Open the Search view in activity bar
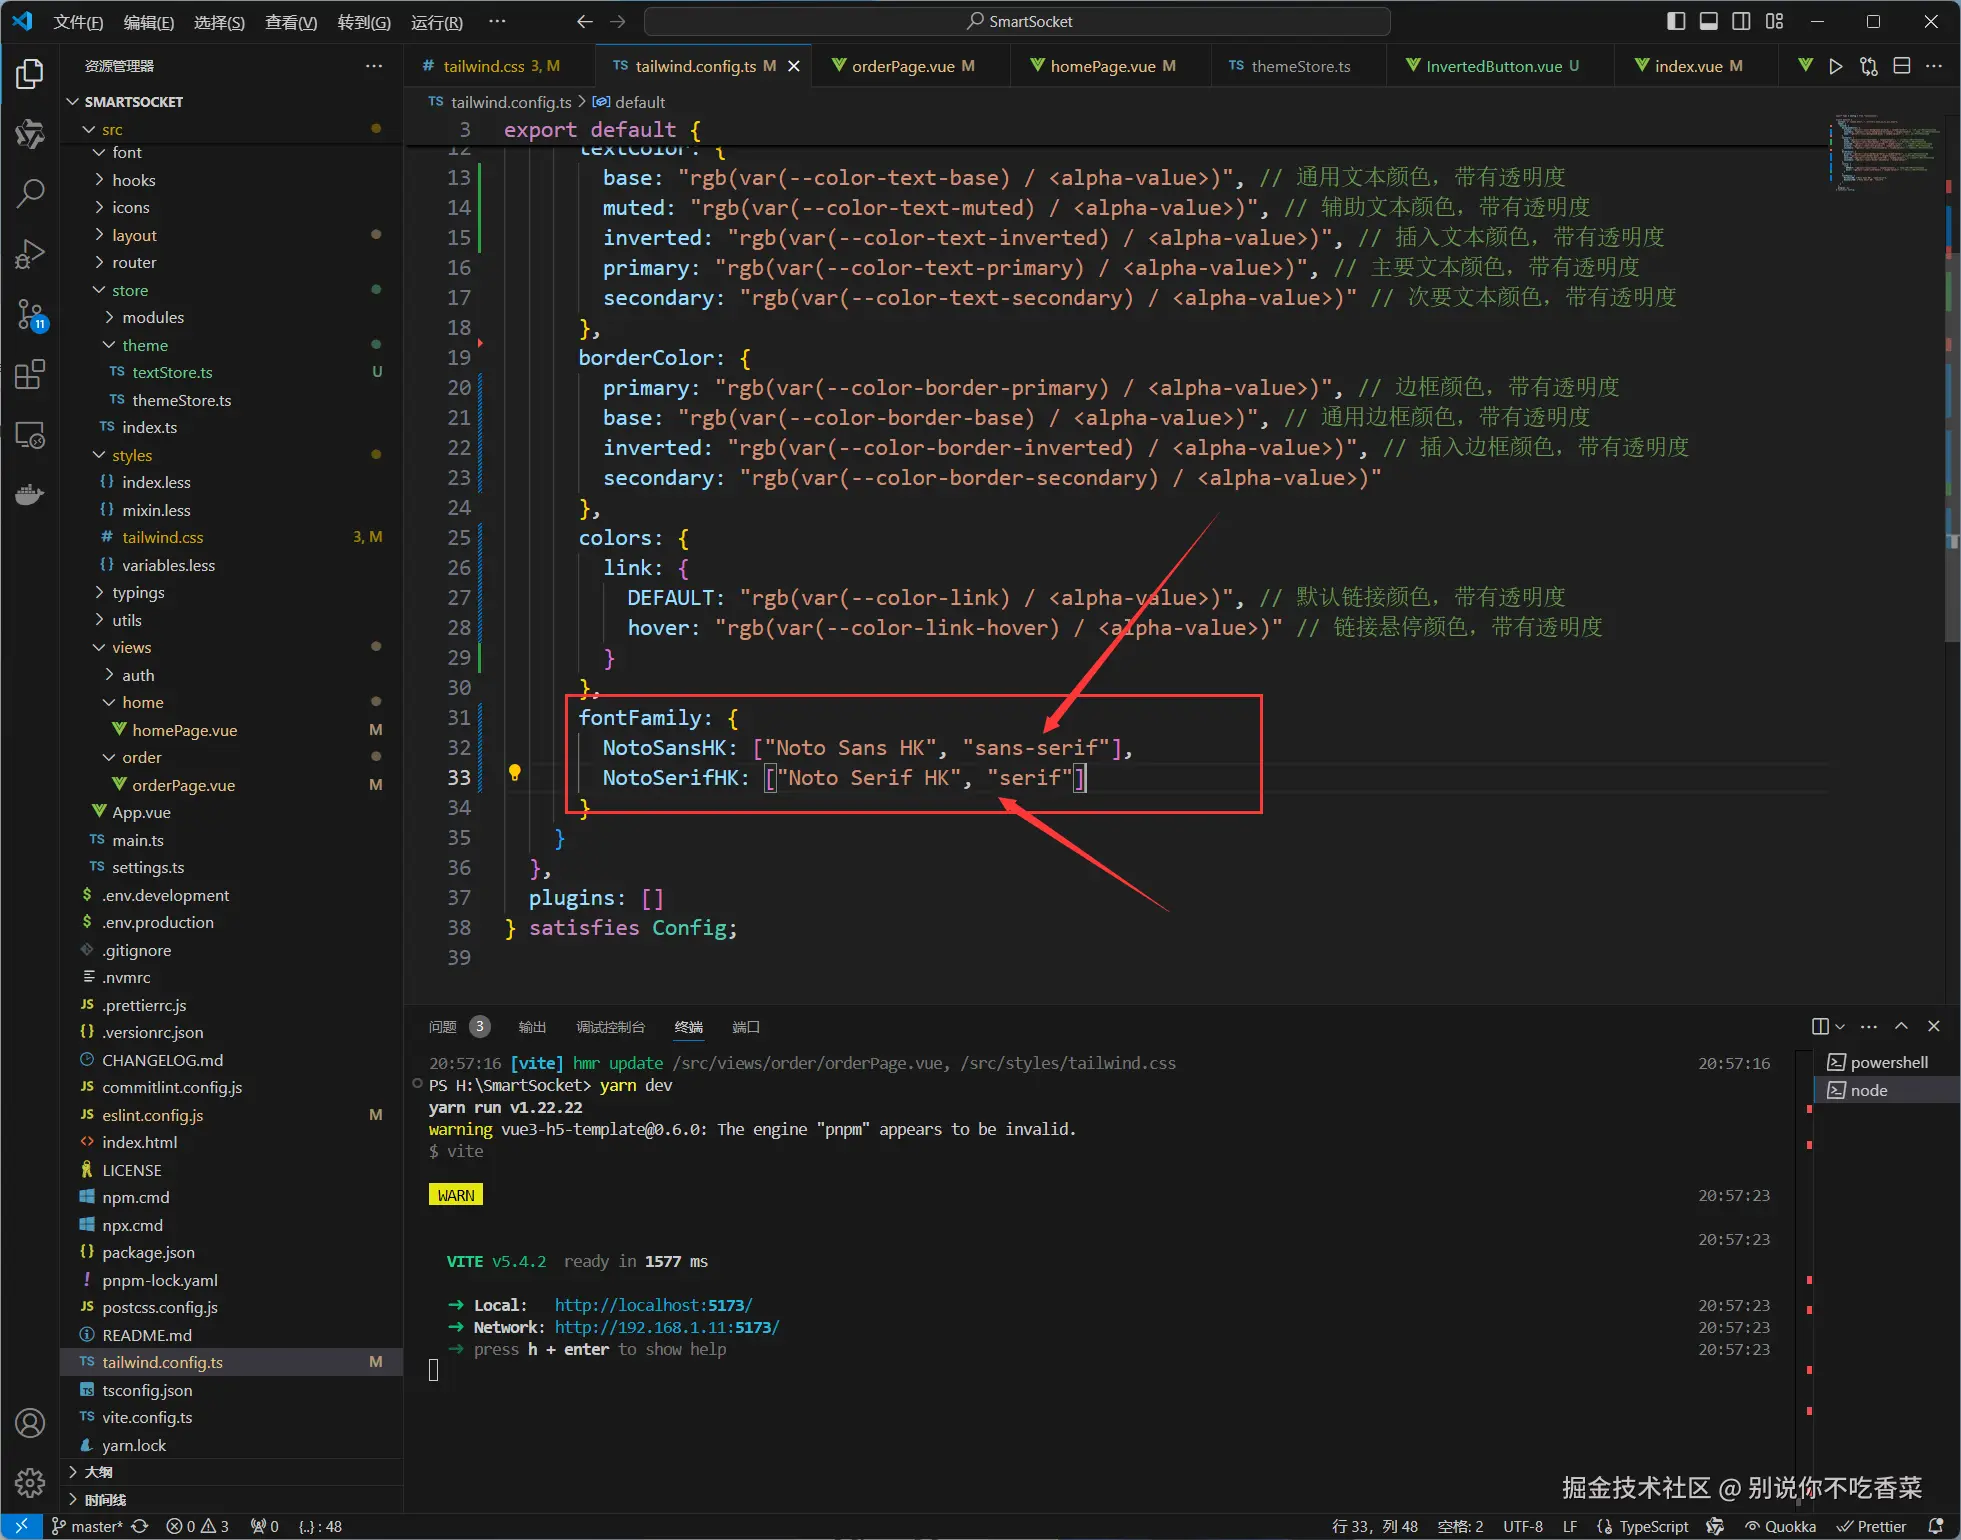The image size is (1961, 1540). tap(30, 193)
